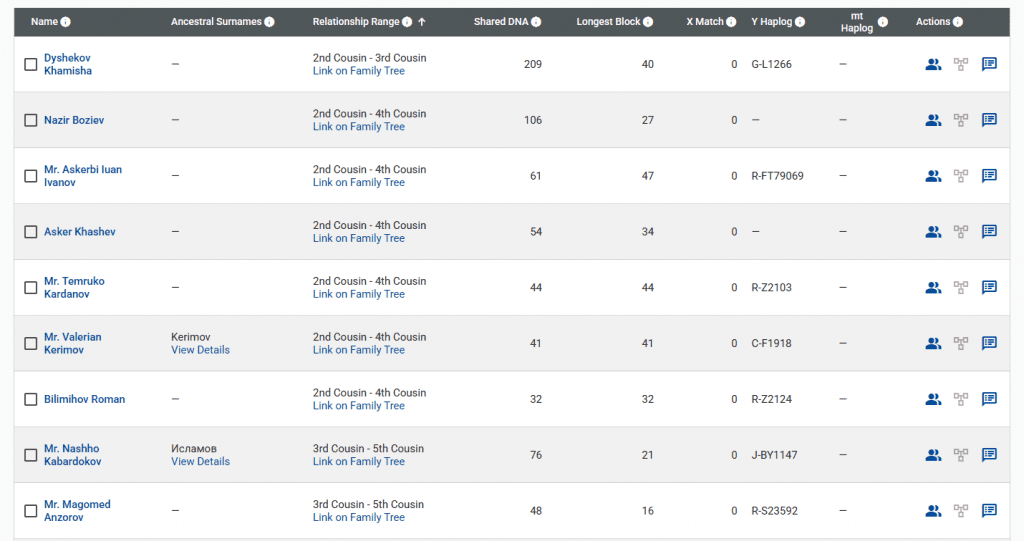The width and height of the screenshot is (1024, 541).
Task: Toggle the sort arrow on Relationship Range
Action: click(x=421, y=22)
